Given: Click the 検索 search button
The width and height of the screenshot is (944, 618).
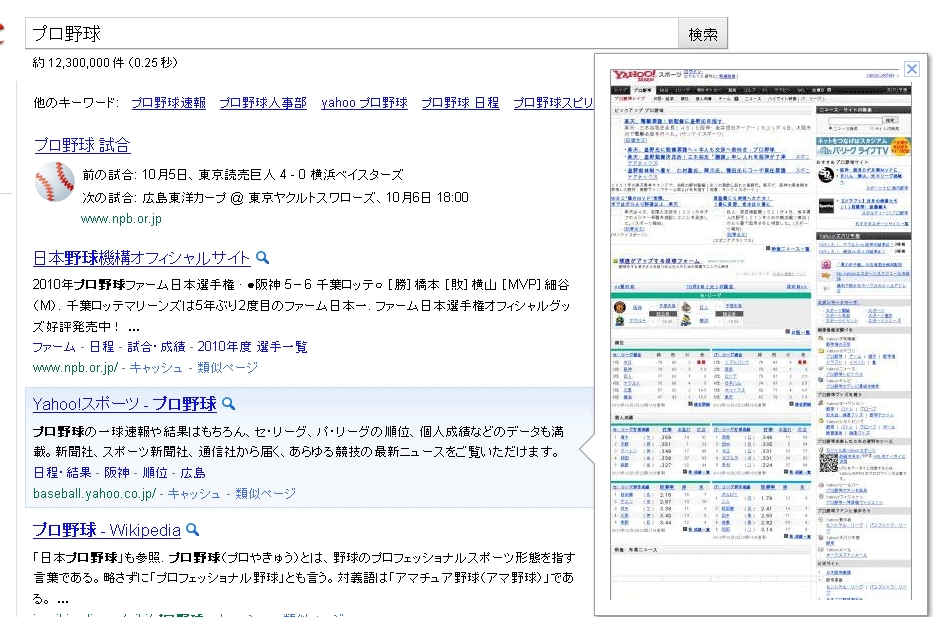Looking at the screenshot, I should (703, 34).
